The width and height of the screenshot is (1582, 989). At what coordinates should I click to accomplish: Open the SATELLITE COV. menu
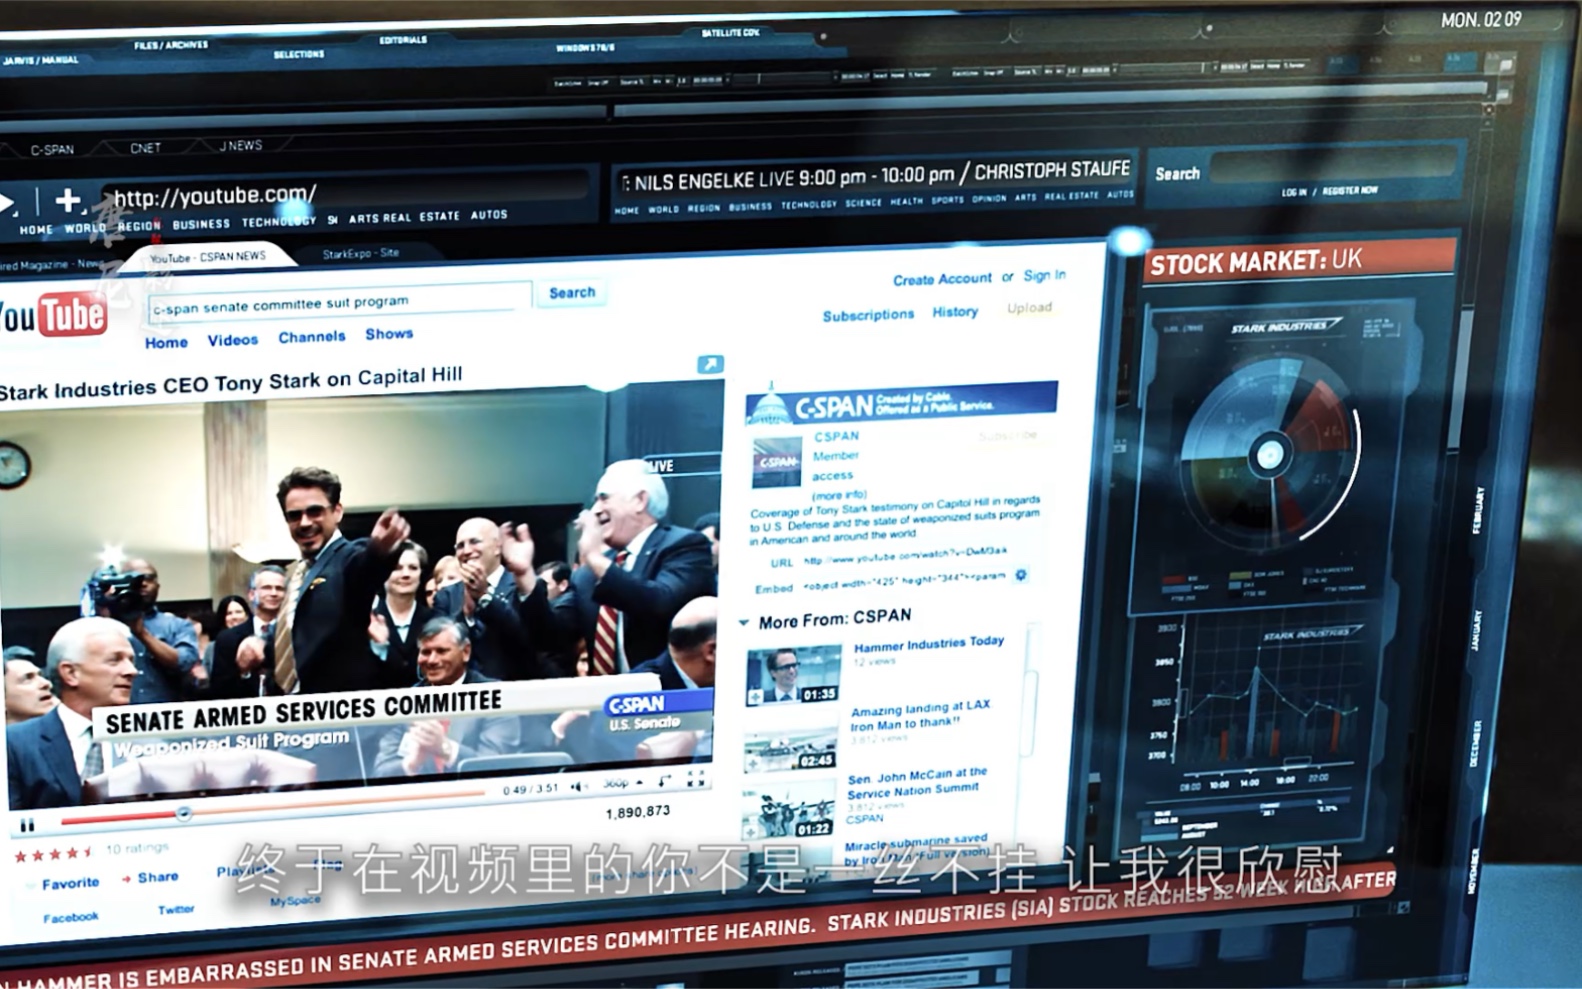pos(730,33)
